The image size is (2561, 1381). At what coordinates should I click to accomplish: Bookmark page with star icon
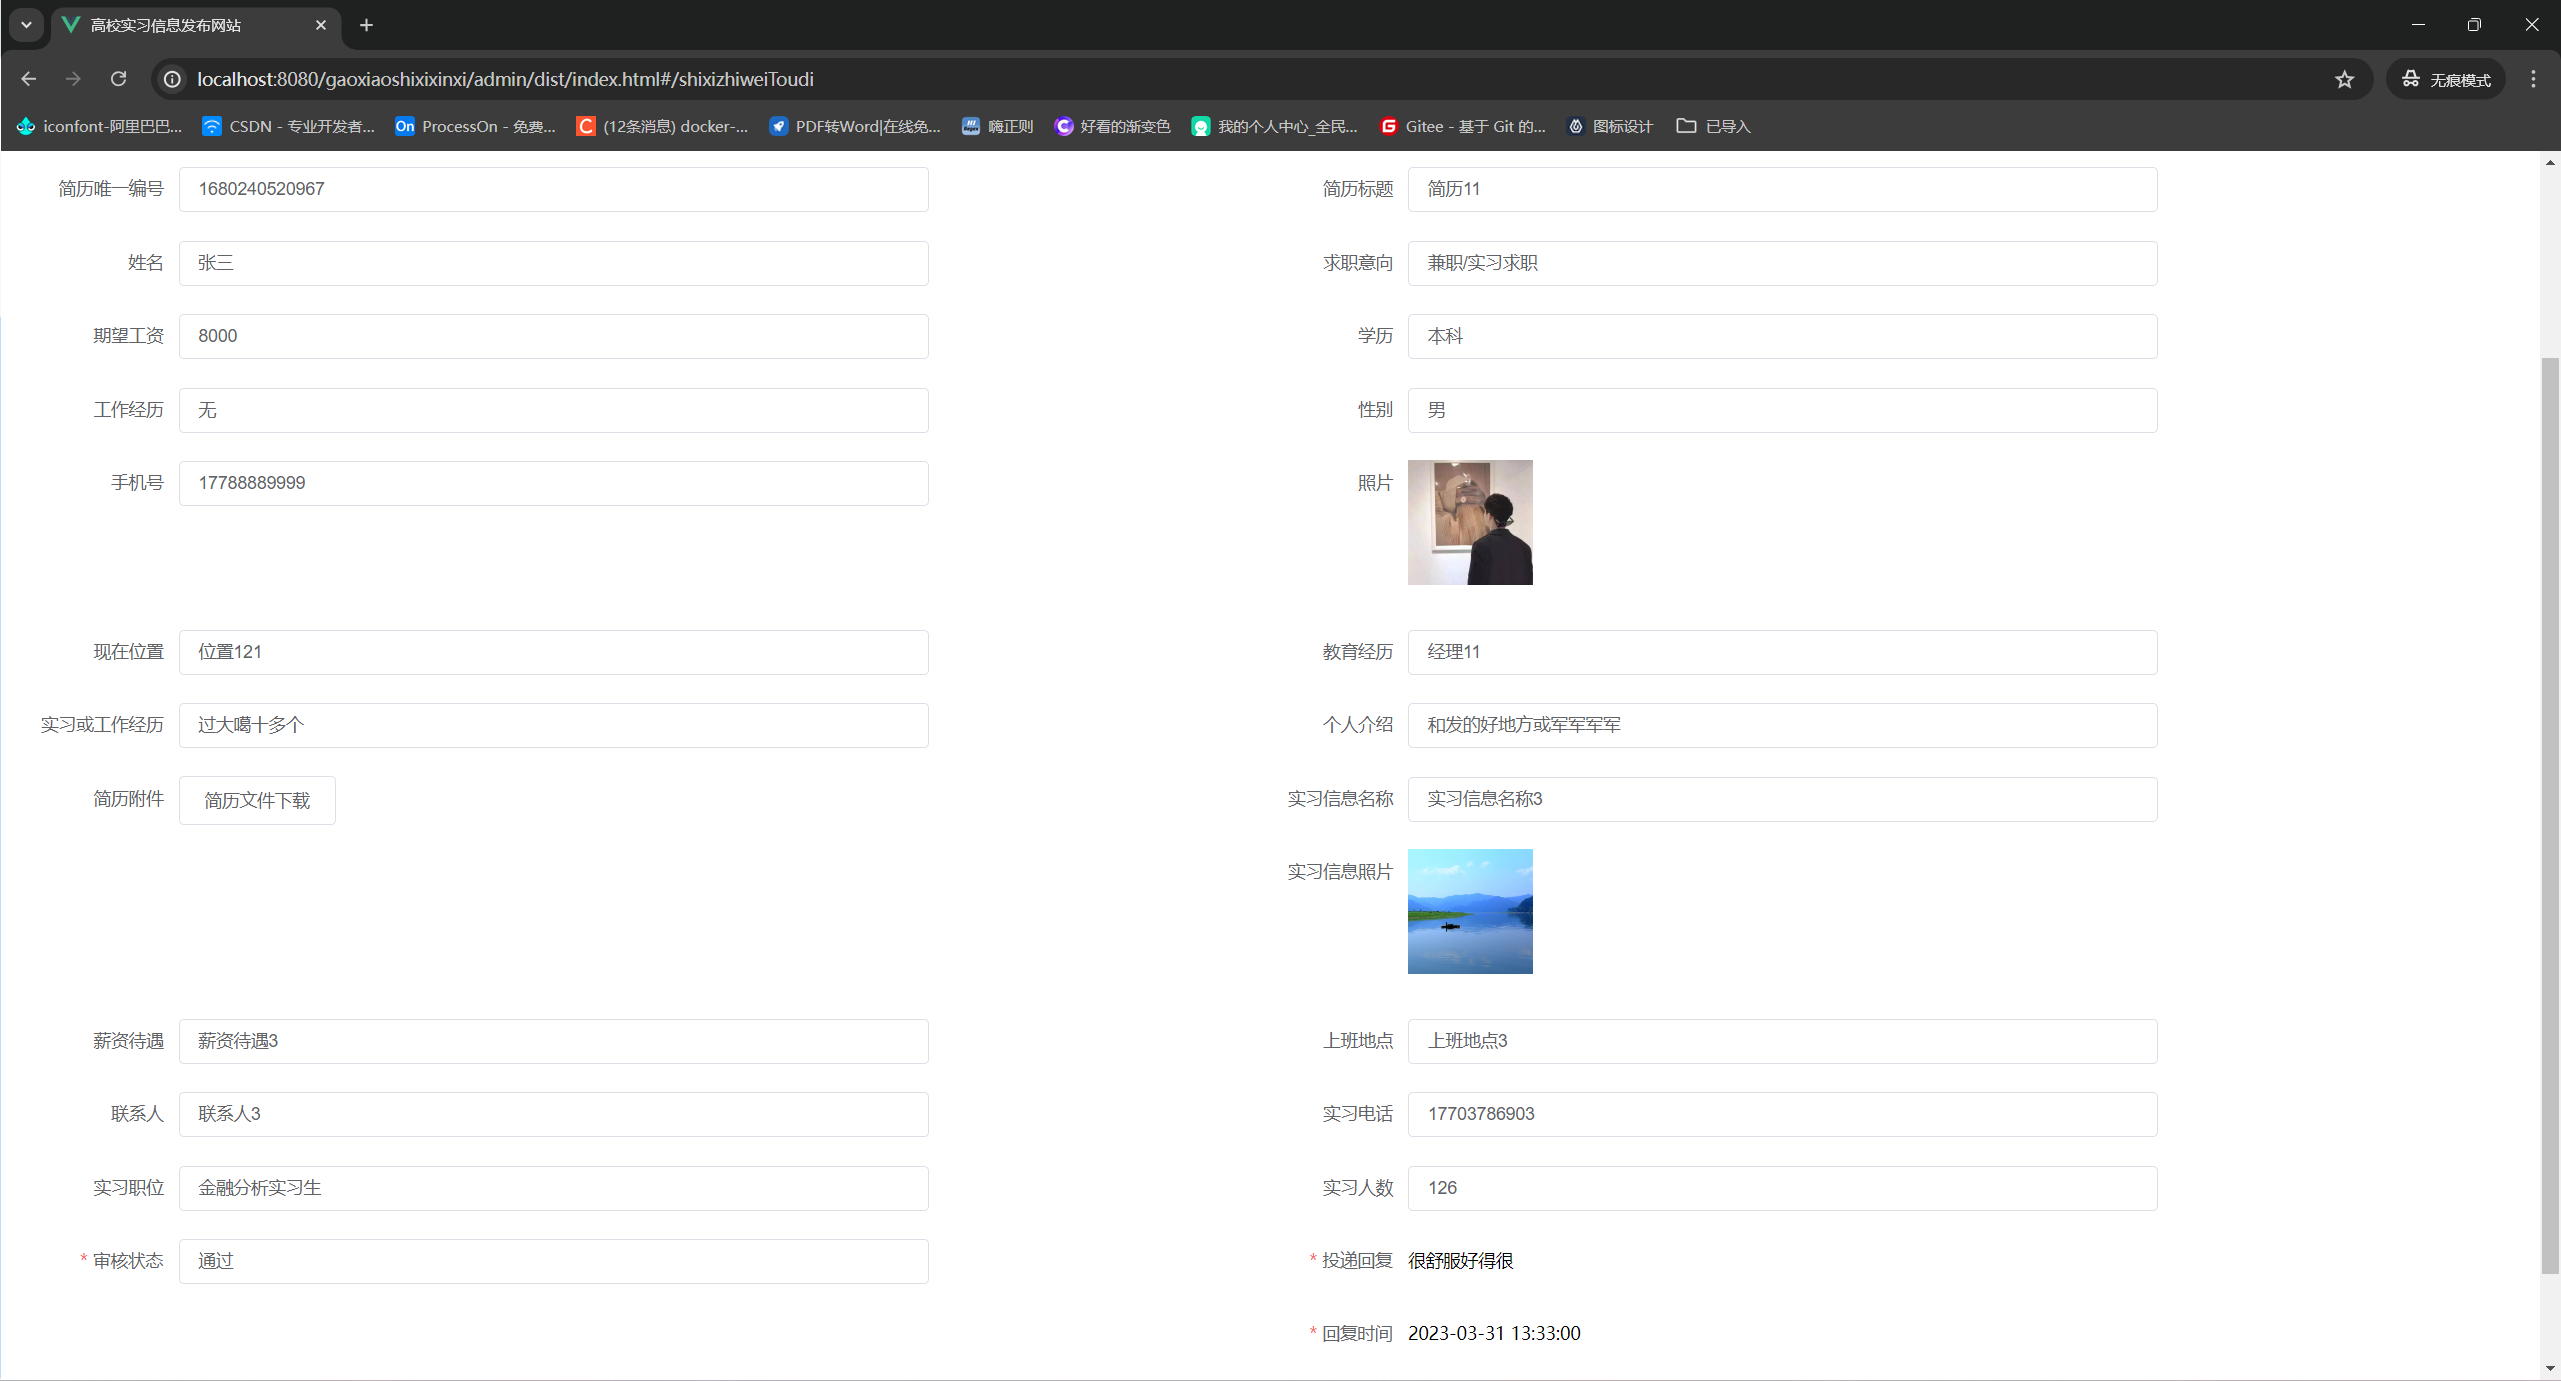[x=2344, y=79]
